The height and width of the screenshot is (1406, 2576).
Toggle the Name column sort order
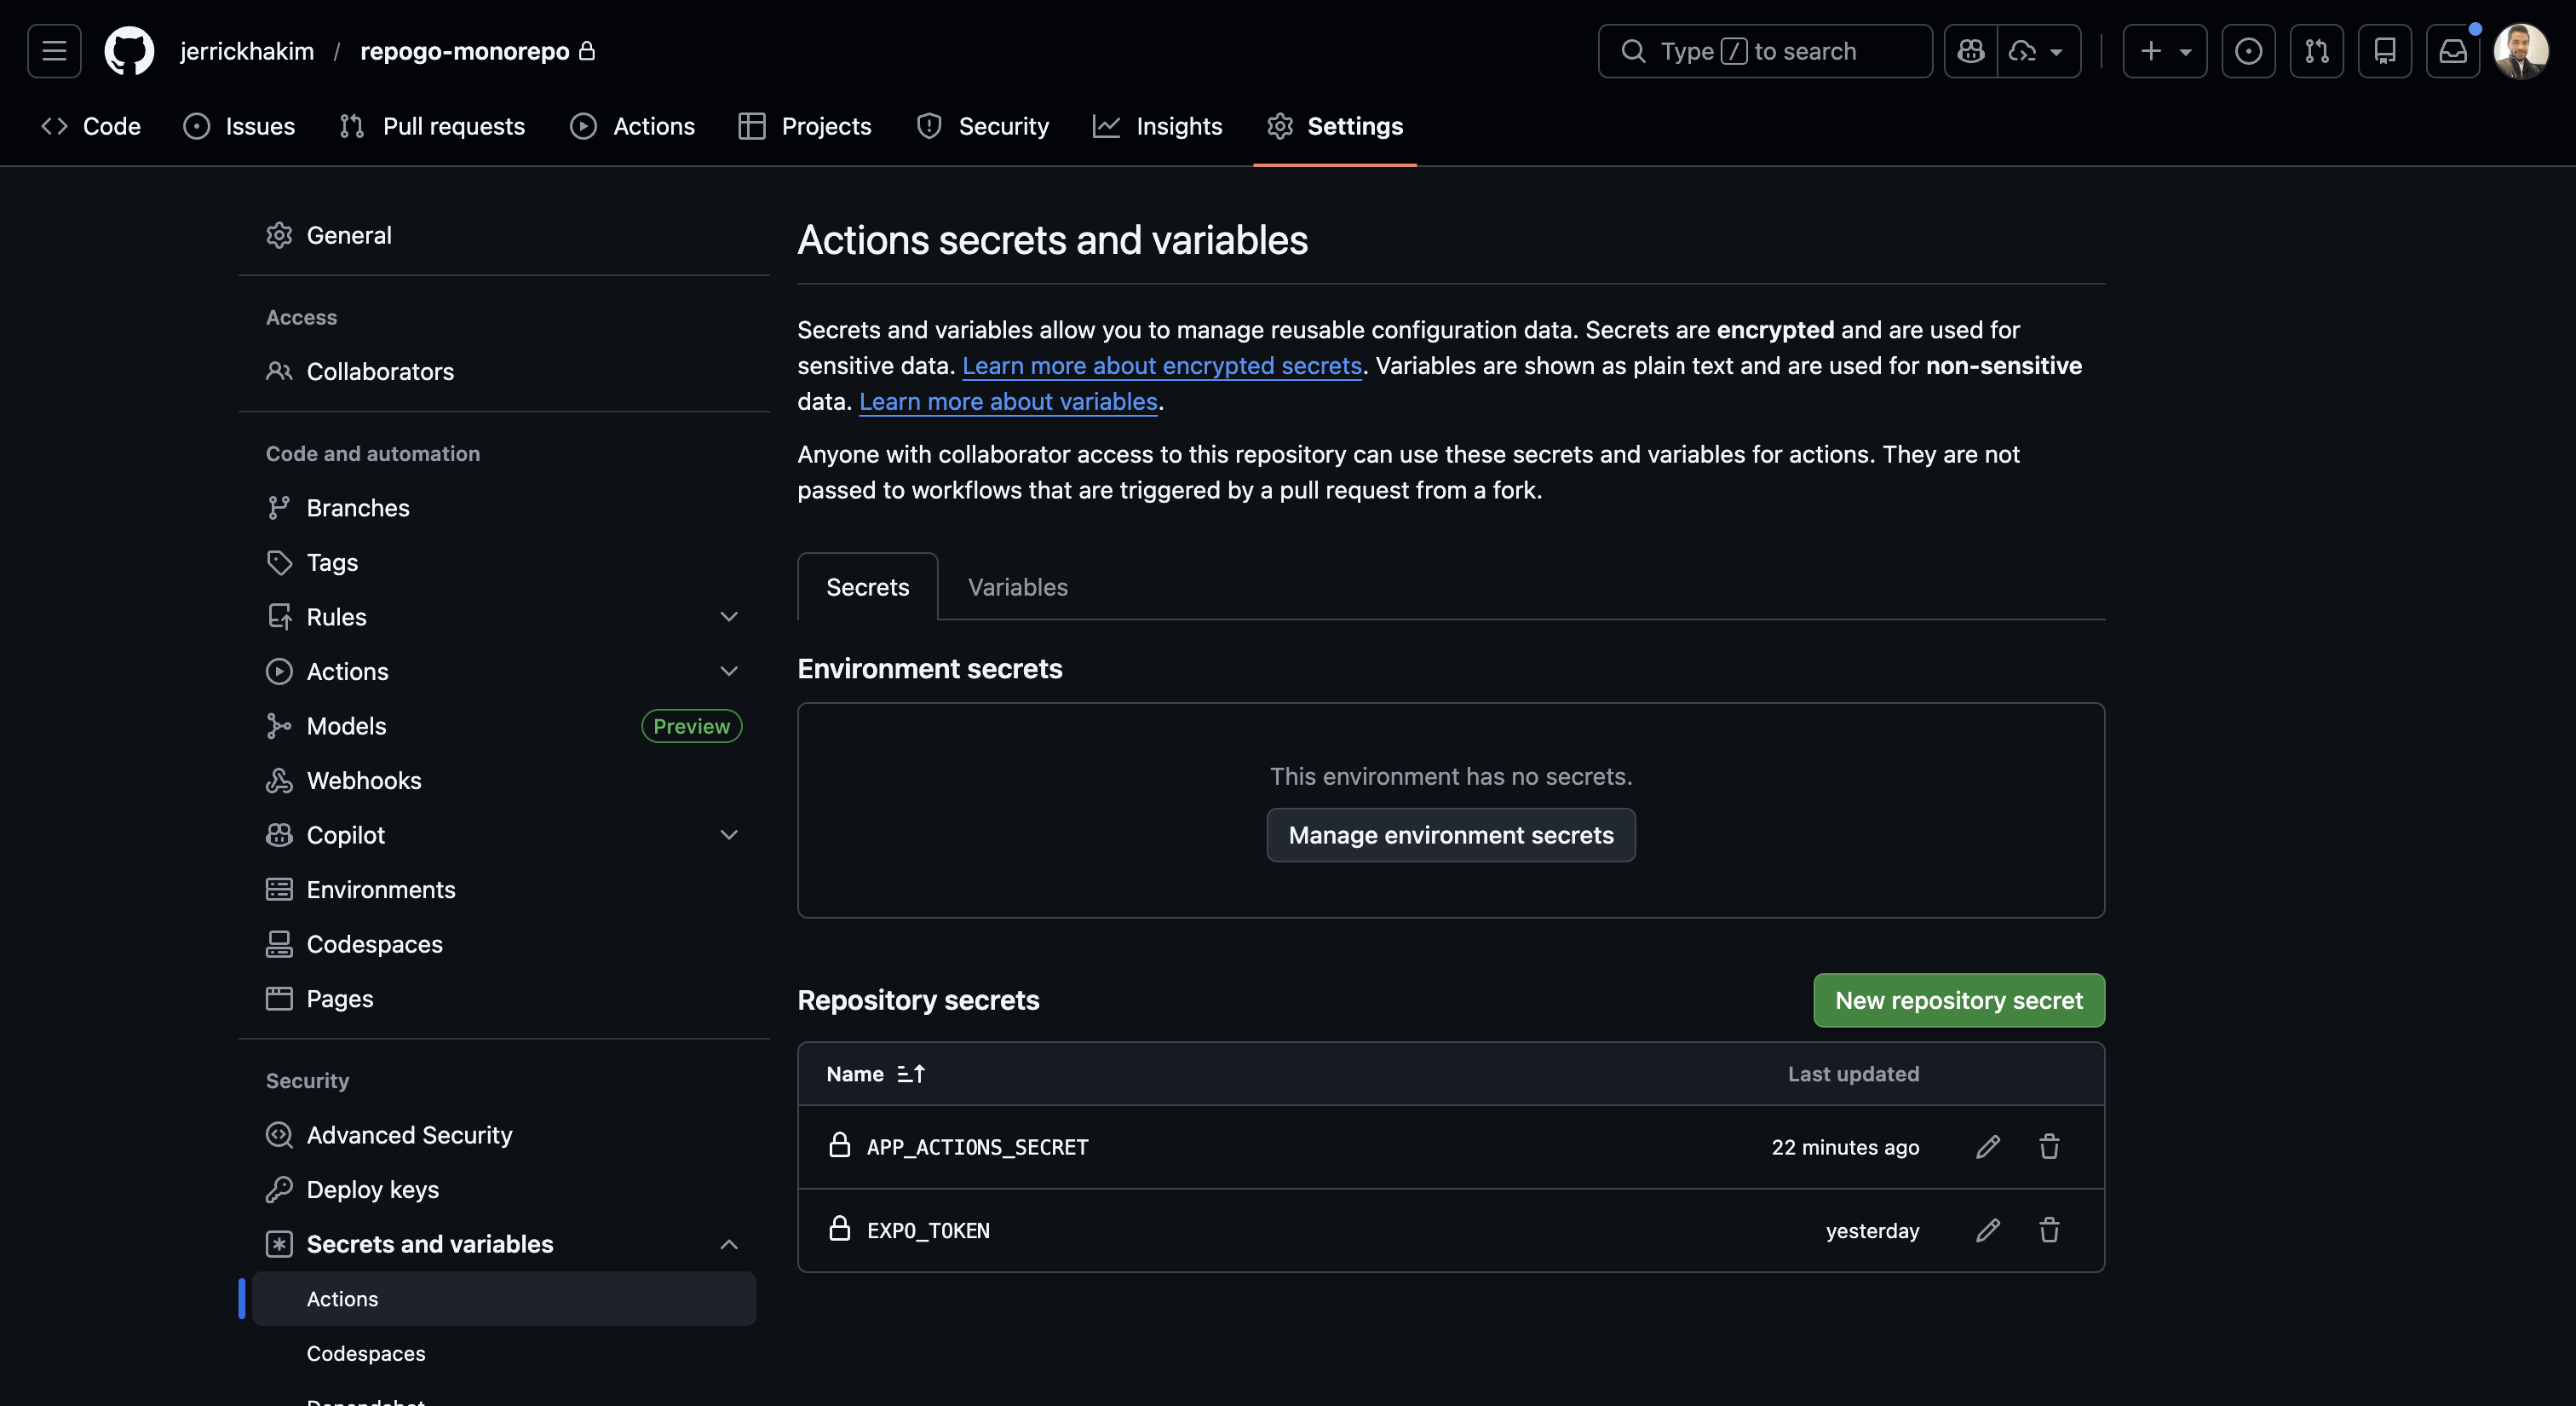point(911,1074)
